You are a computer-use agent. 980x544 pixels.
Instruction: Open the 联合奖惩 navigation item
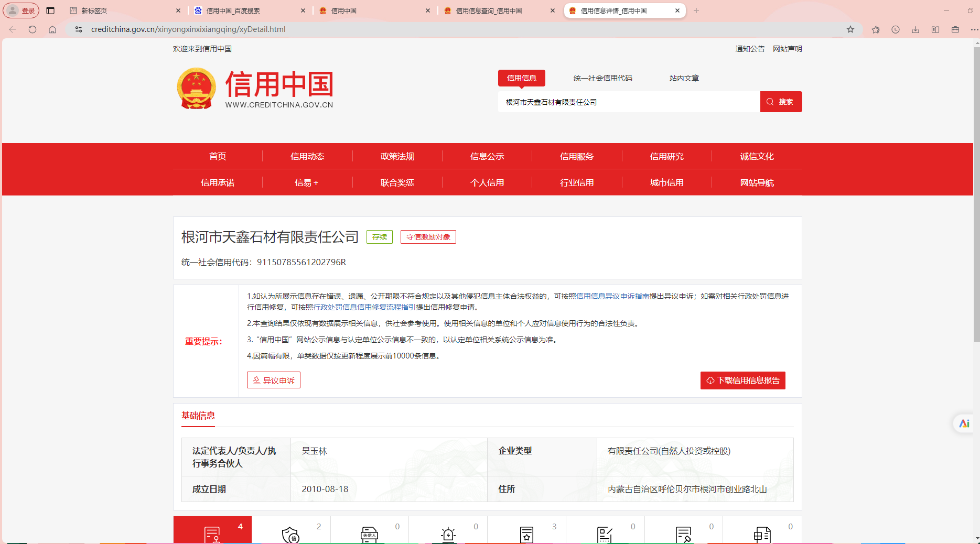[x=397, y=183]
